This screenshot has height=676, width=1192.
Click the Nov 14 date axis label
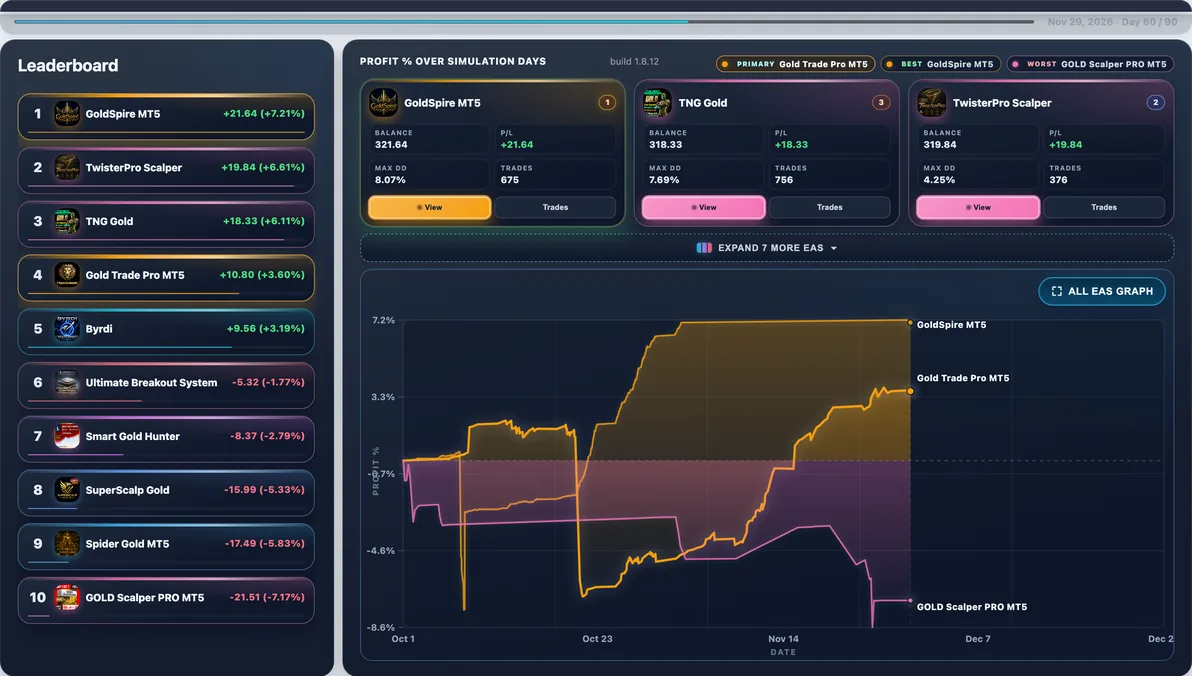pyautogui.click(x=783, y=639)
